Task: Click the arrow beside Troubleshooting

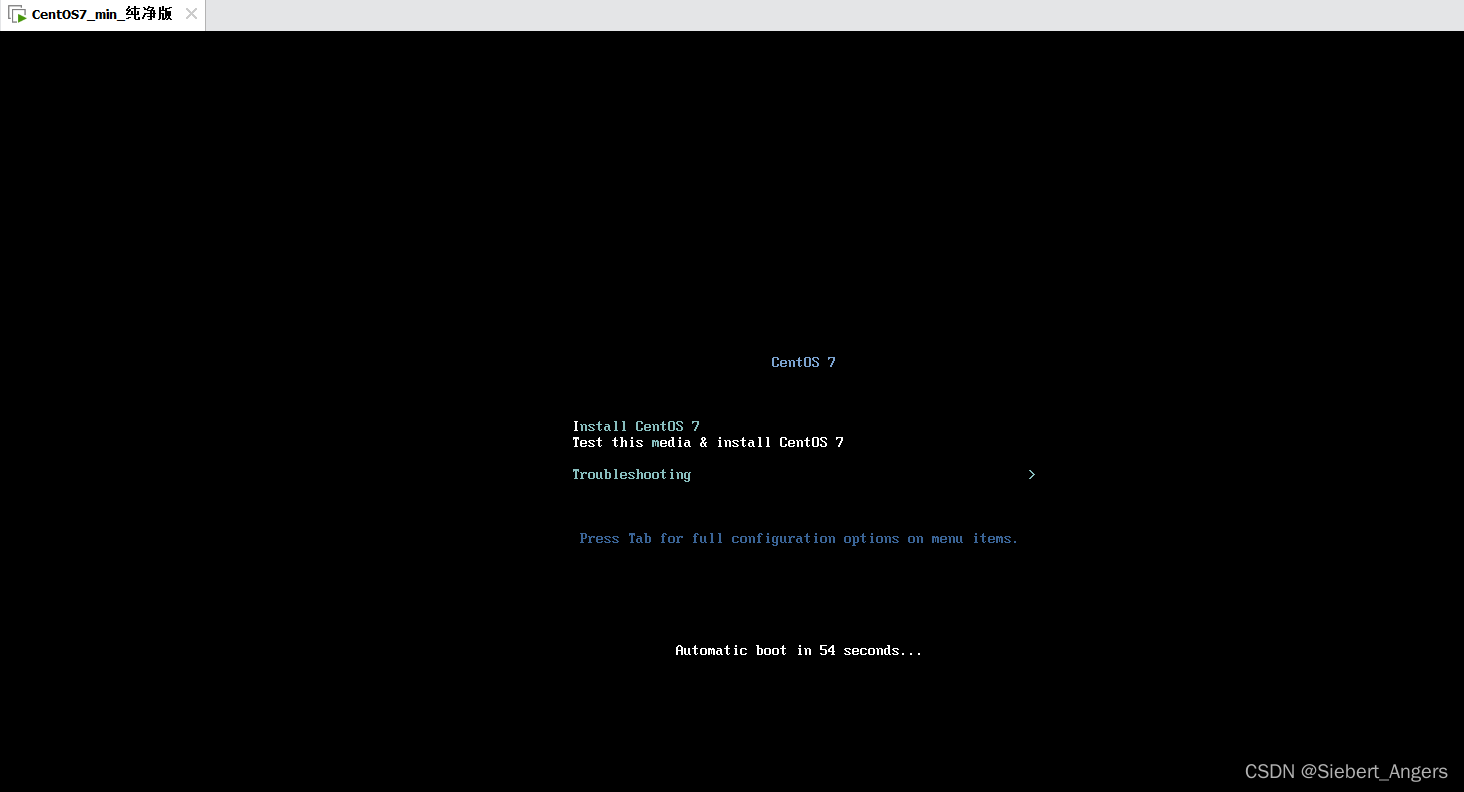Action: pos(1032,474)
